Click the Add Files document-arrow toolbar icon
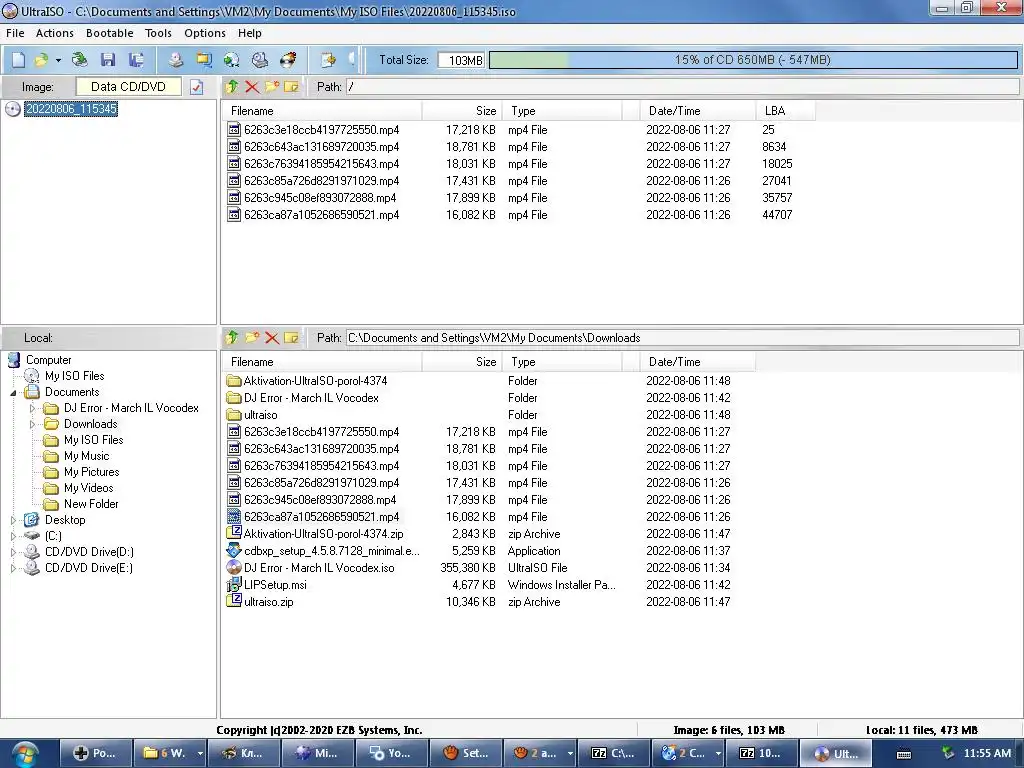 click(x=328, y=60)
